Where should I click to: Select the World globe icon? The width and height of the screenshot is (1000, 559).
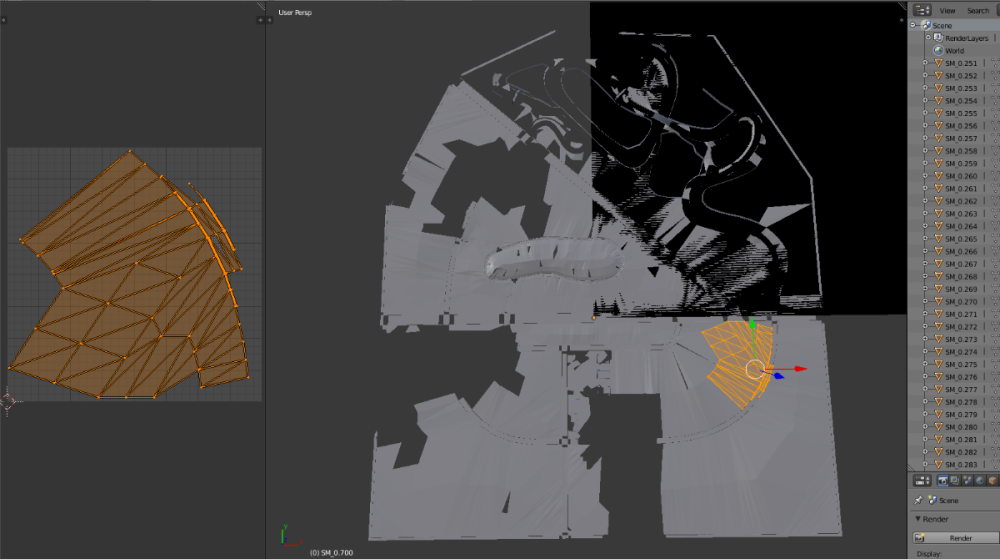tap(938, 50)
